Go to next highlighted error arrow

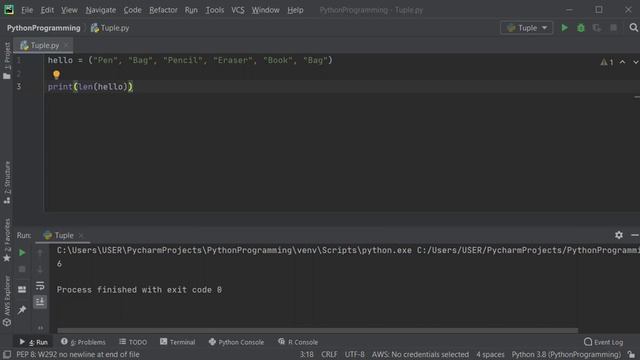[x=636, y=62]
